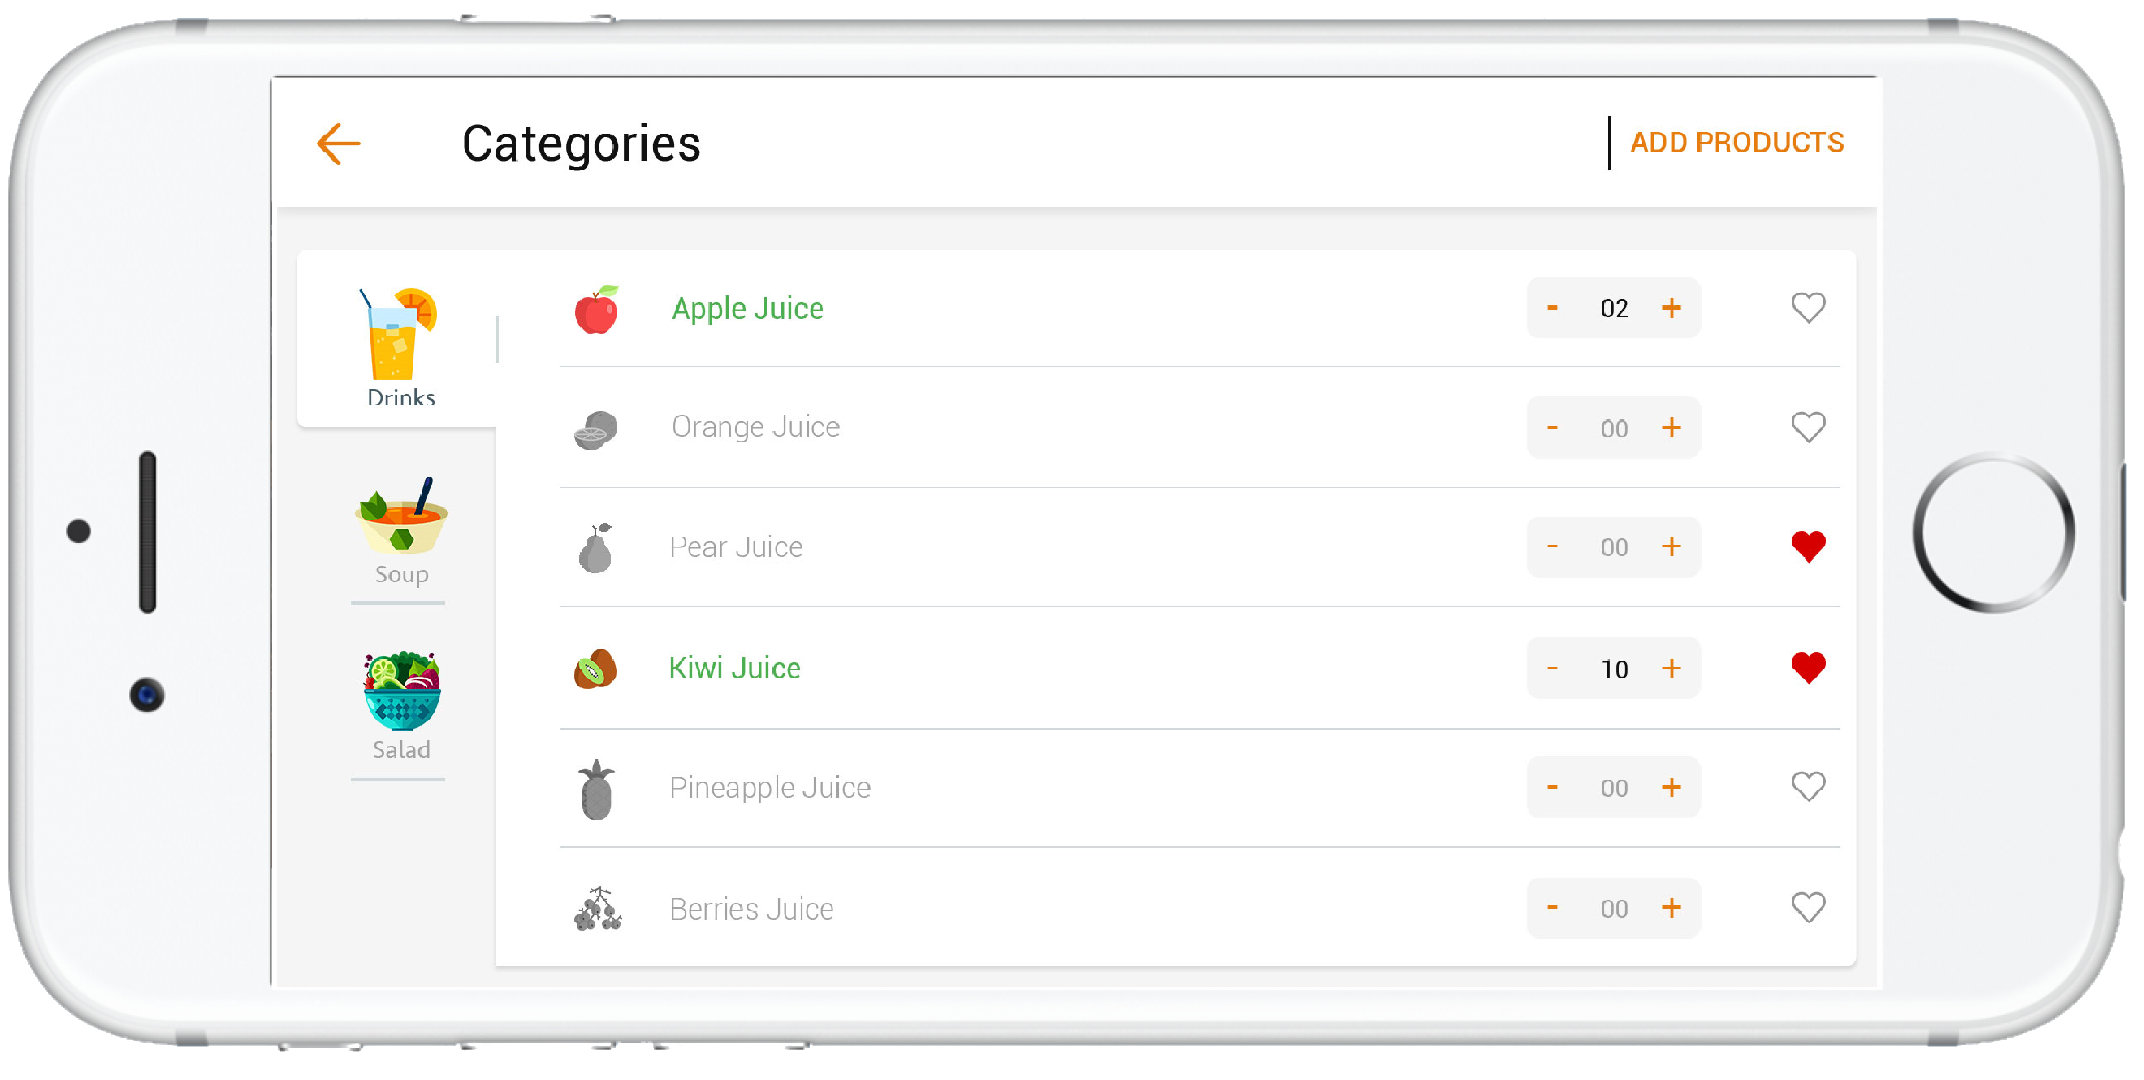The height and width of the screenshot is (1080, 2144).
Task: Tap the kiwi fruit icon
Action: point(596,669)
